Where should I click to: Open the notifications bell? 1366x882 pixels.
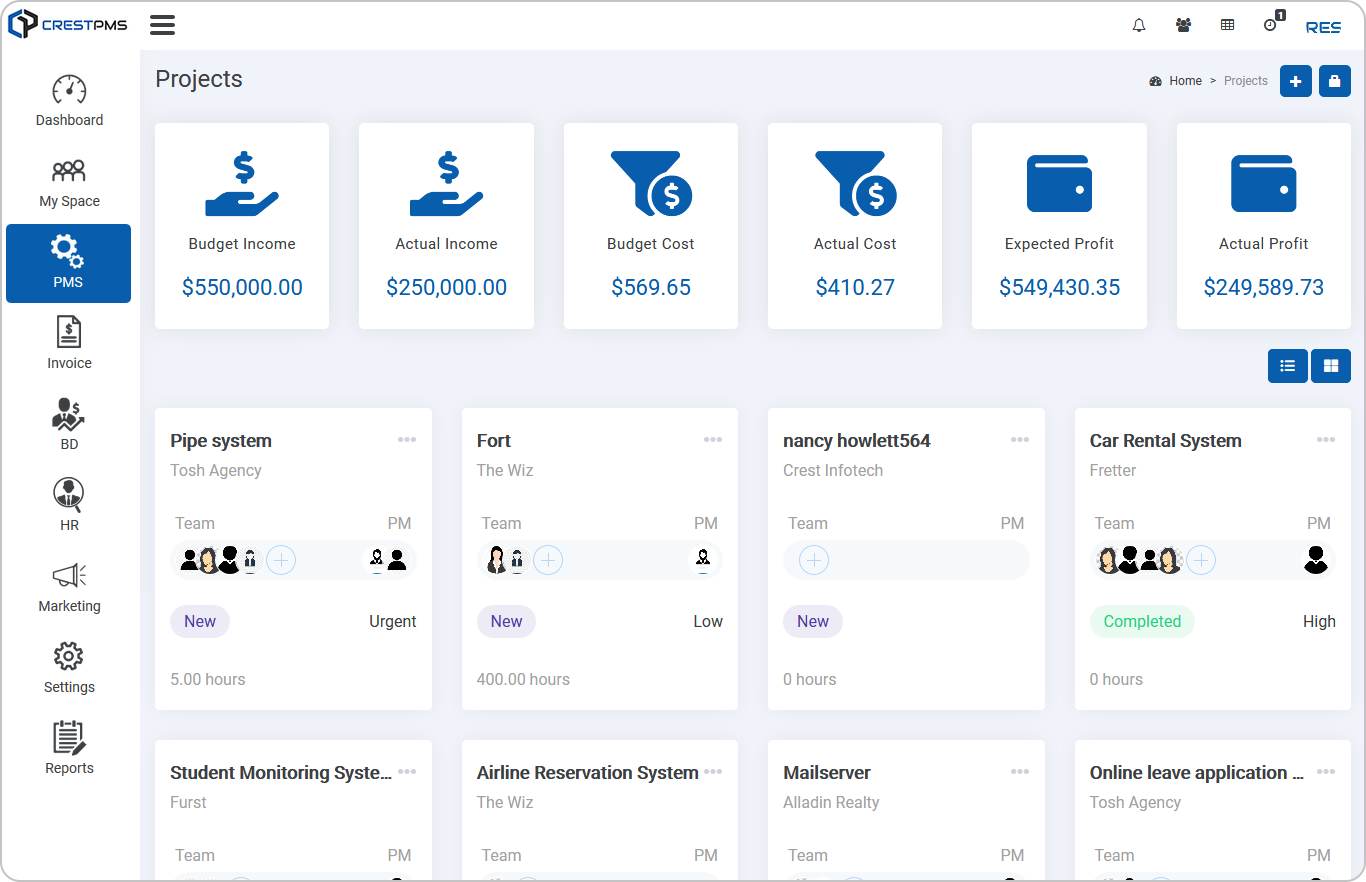(x=1139, y=26)
